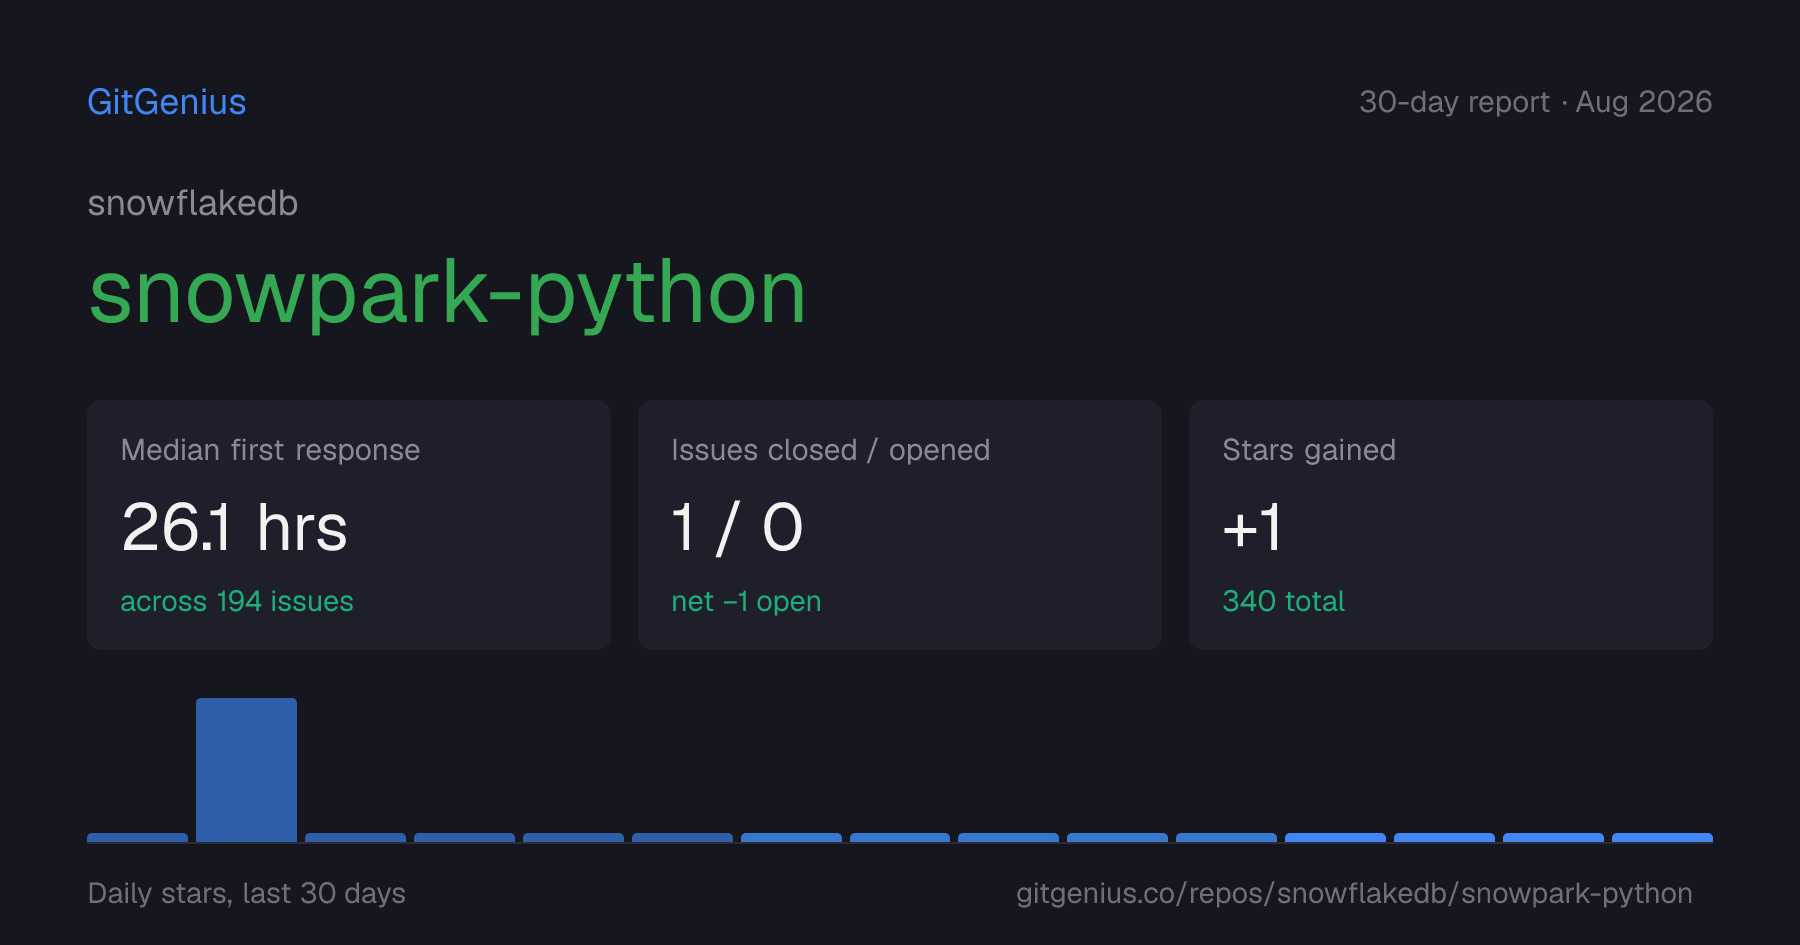Click the 'across 194 issues' text
1800x945 pixels.
point(237,601)
